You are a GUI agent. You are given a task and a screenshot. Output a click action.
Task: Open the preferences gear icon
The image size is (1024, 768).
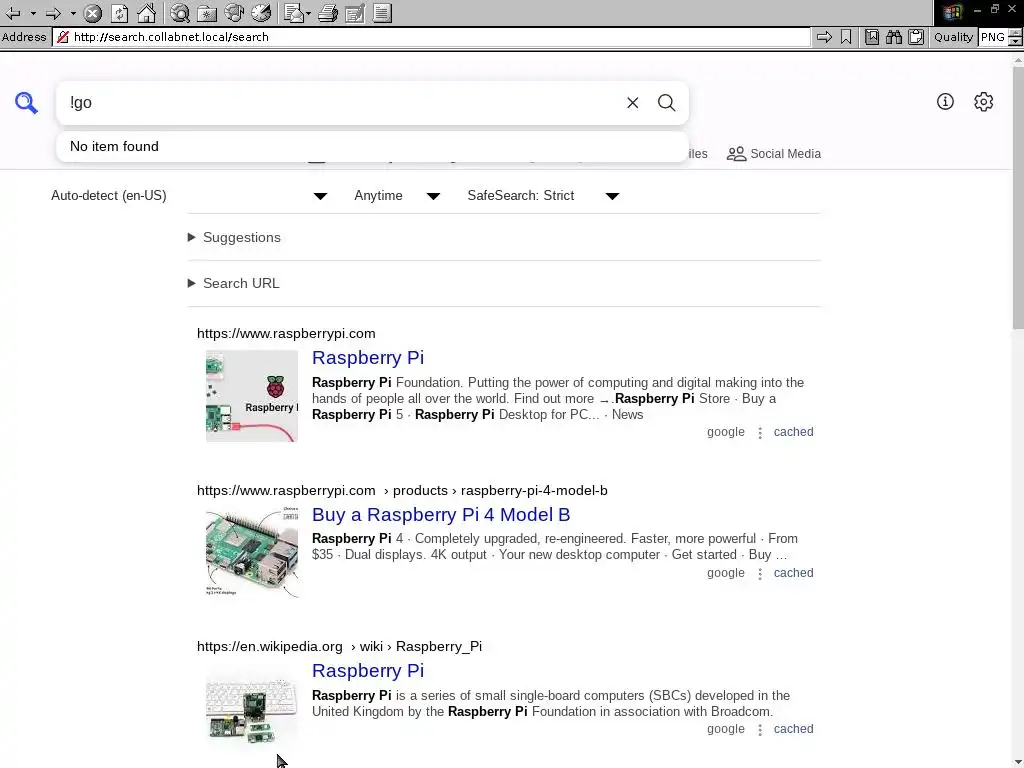[x=984, y=101]
